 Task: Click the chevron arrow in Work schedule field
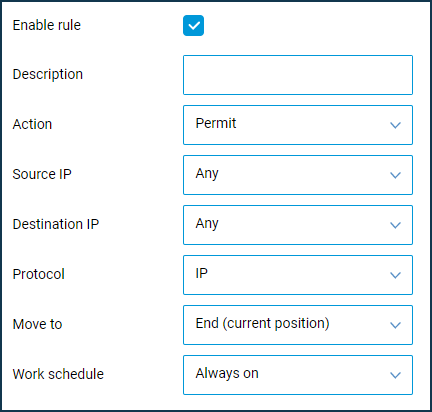click(395, 375)
